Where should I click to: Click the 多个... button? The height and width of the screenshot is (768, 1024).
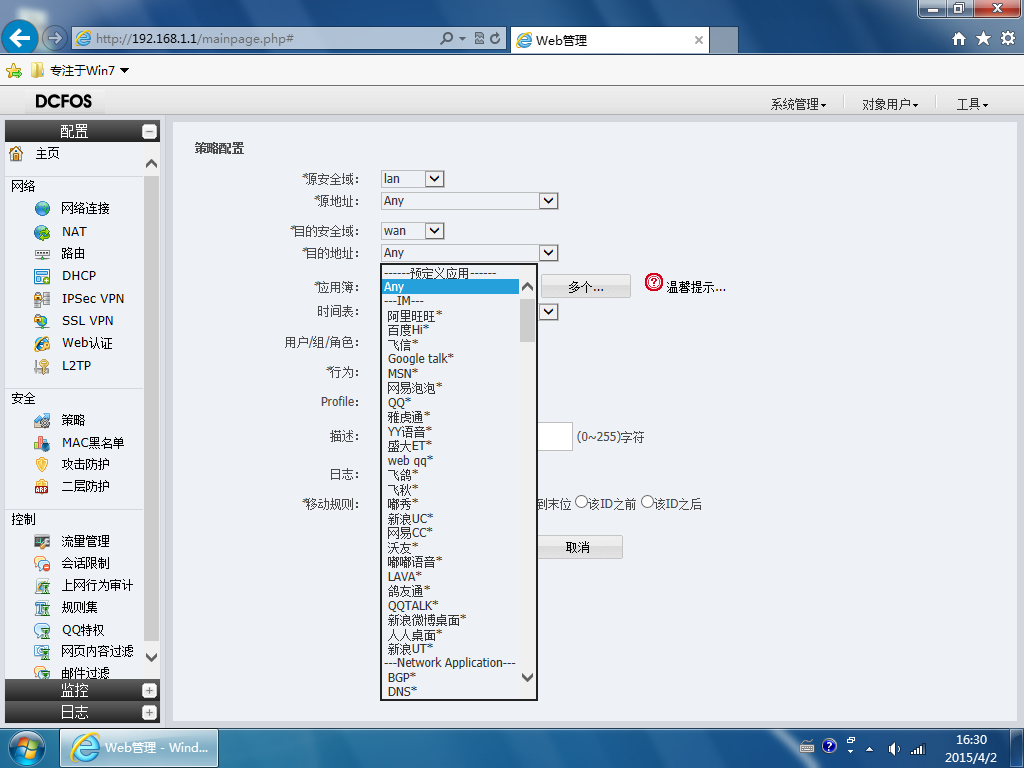click(x=586, y=287)
